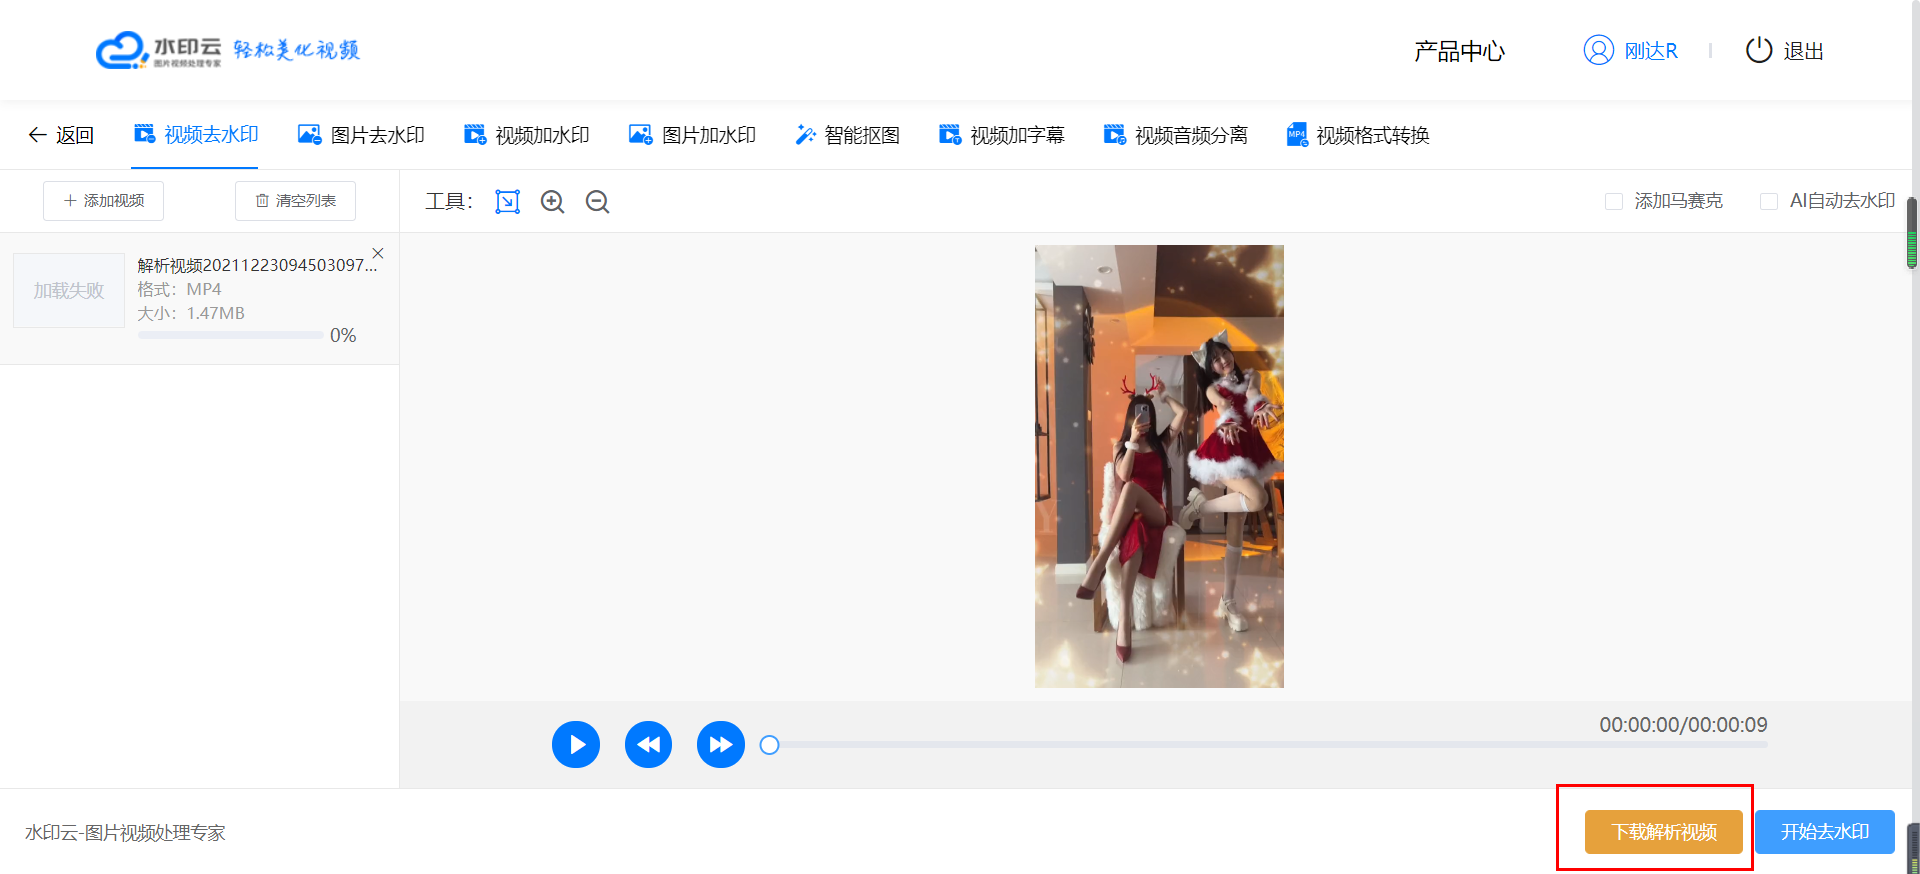The width and height of the screenshot is (1920, 874).
Task: Click the 开始去水印 button
Action: coord(1824,832)
